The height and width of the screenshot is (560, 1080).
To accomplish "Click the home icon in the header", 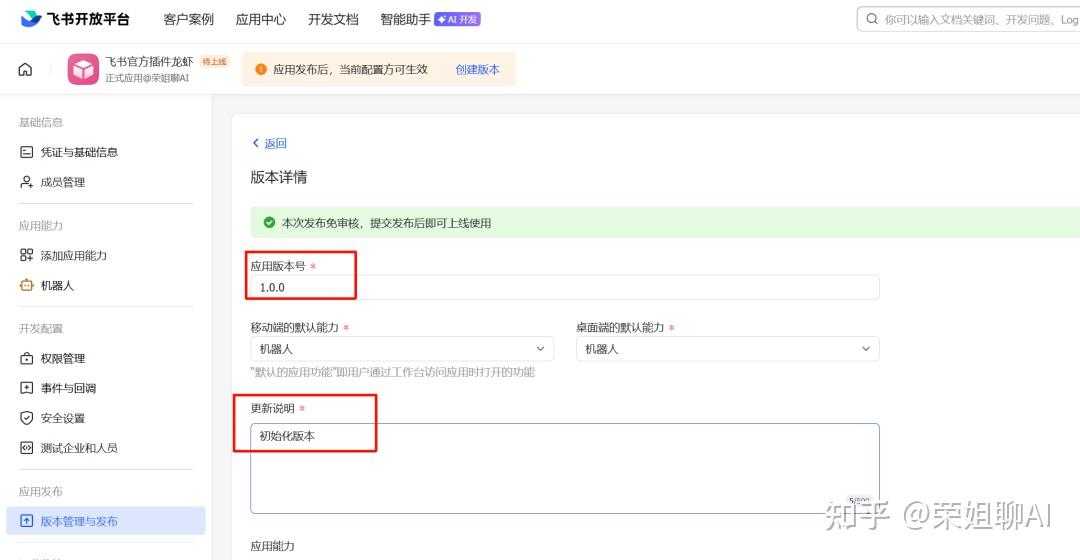I will (25, 69).
